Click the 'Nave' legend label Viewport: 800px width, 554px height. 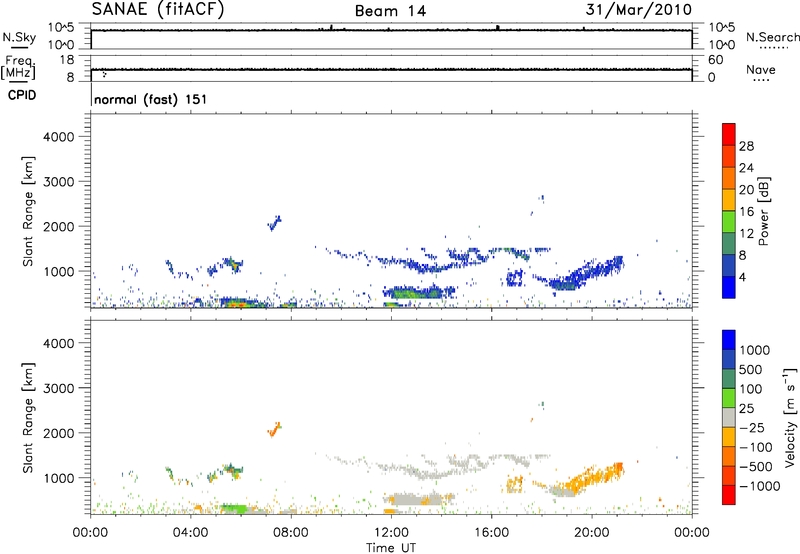click(x=761, y=69)
